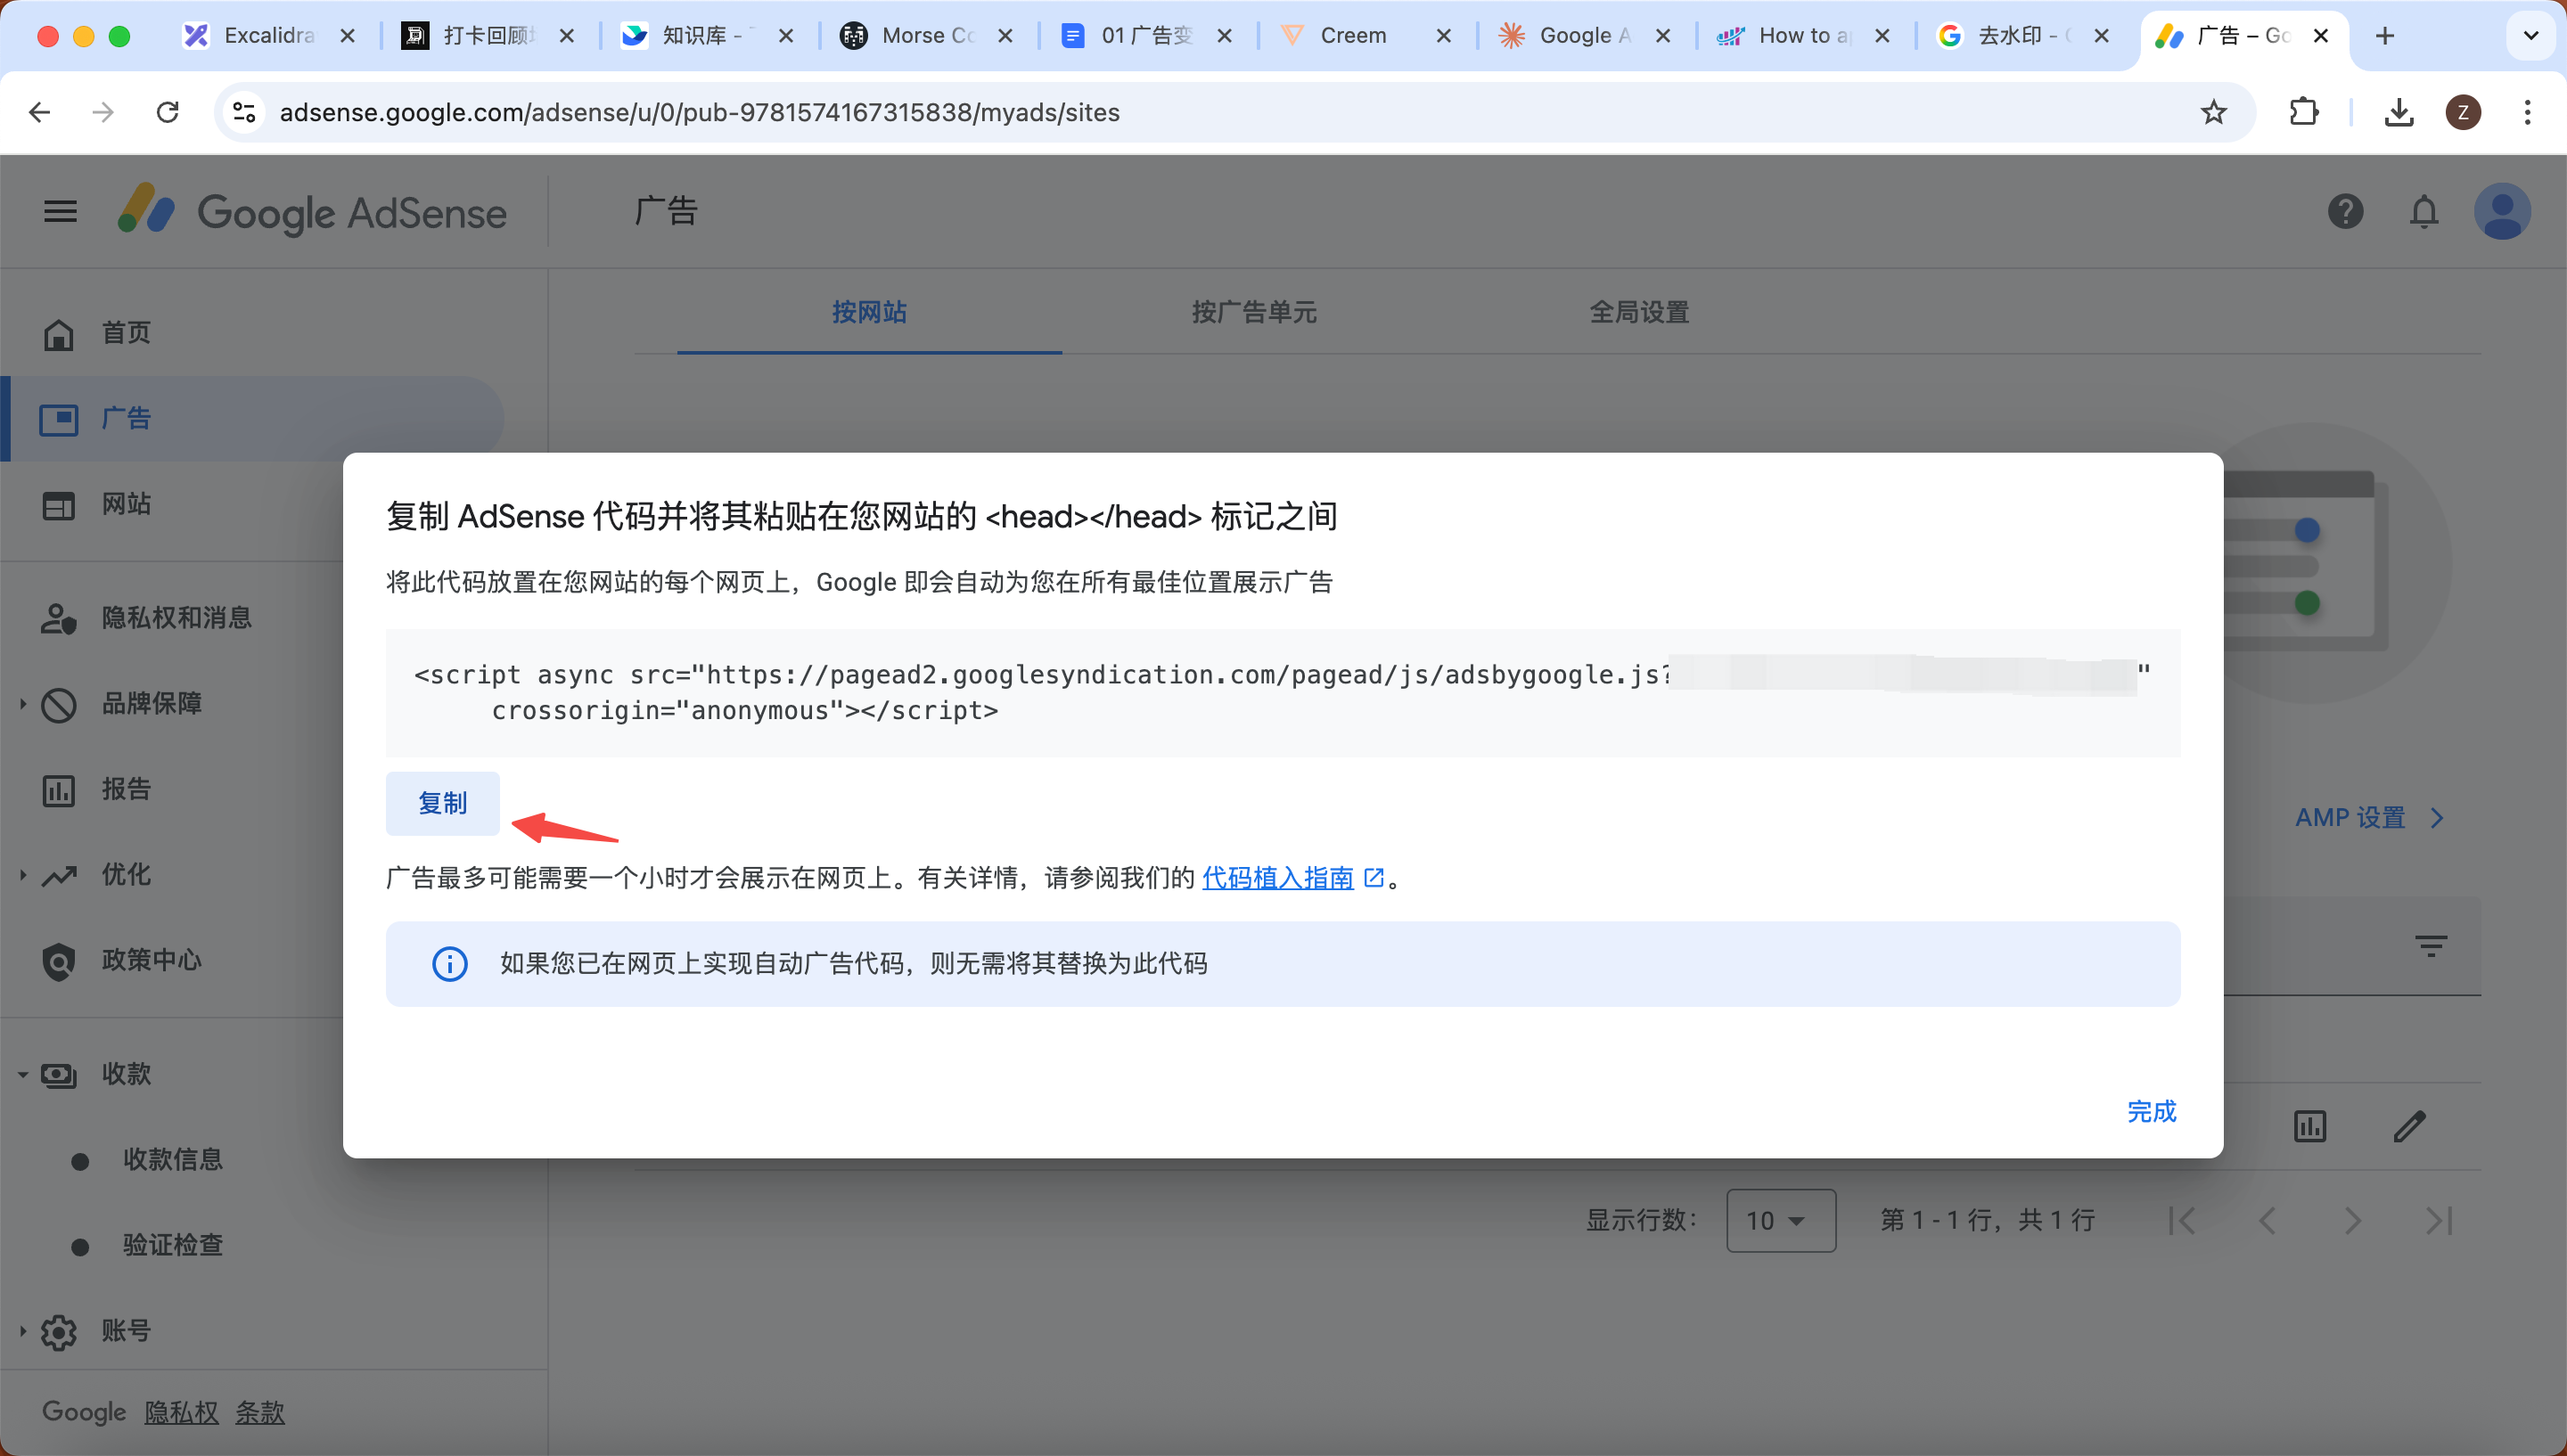This screenshot has width=2567, height=1456.
Task: Switch to the 按网站 tab
Action: pos(869,312)
